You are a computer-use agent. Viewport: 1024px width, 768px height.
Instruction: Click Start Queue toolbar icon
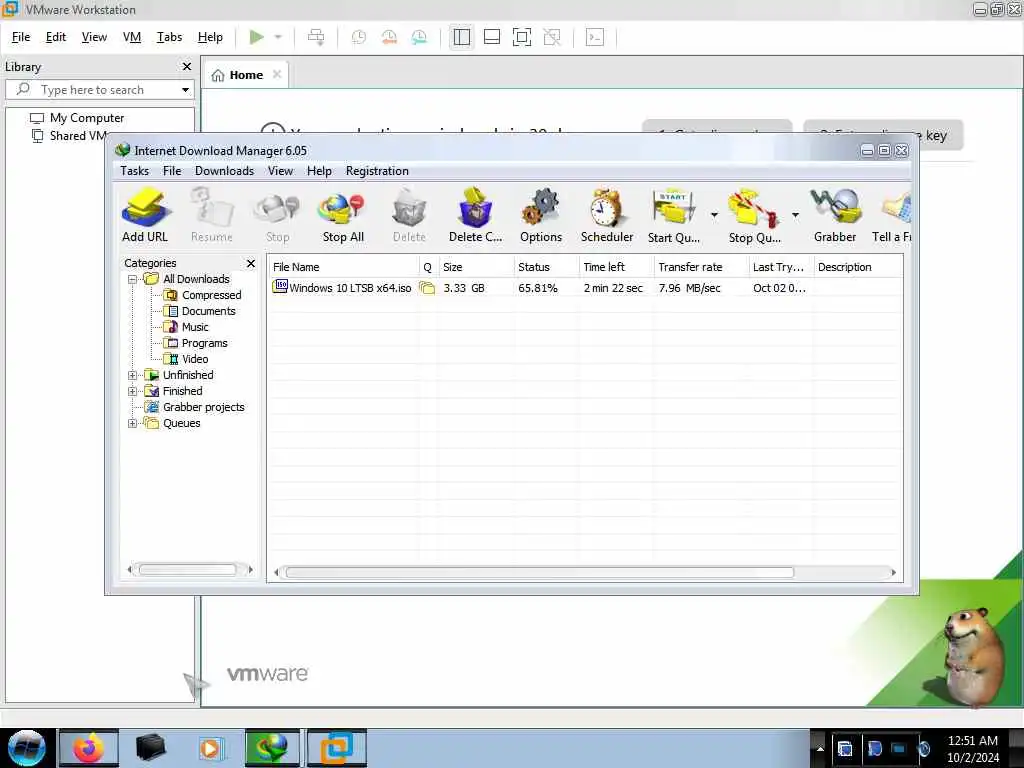click(673, 216)
